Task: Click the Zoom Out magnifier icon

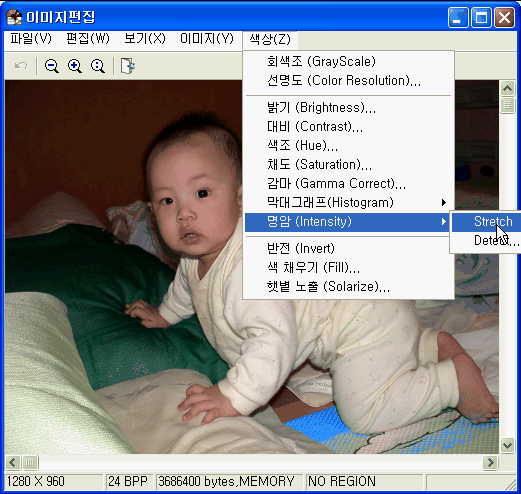Action: click(52, 66)
